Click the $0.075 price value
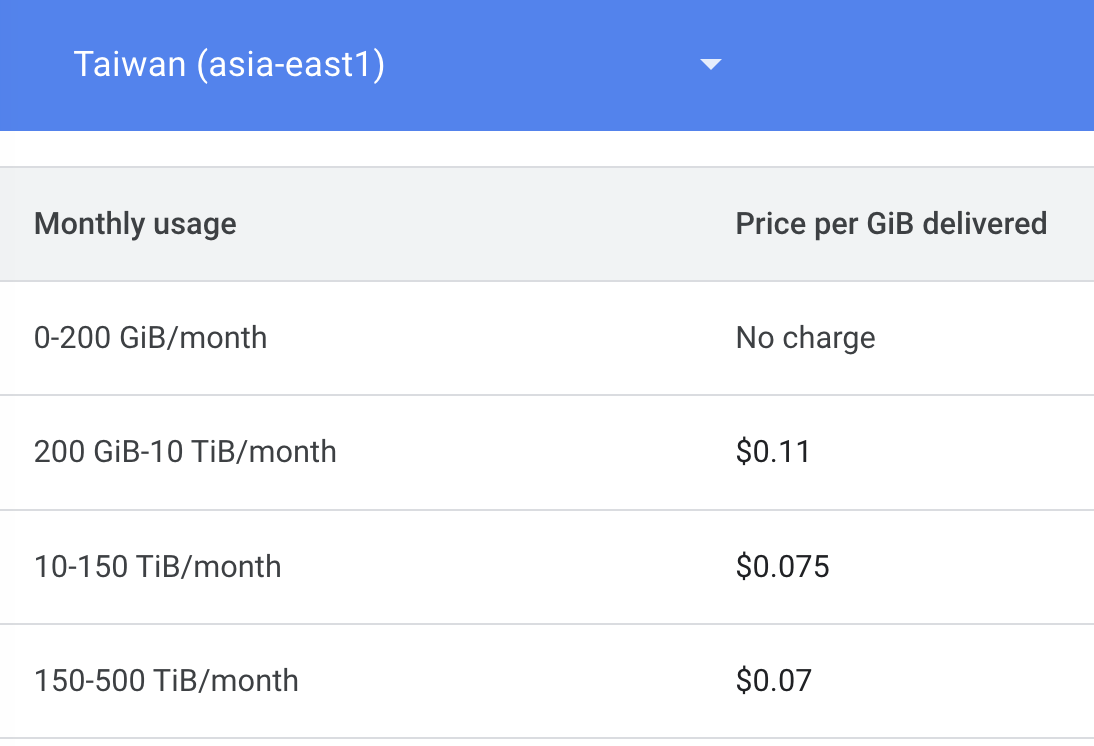The height and width of the screenshot is (746, 1094). 782,567
